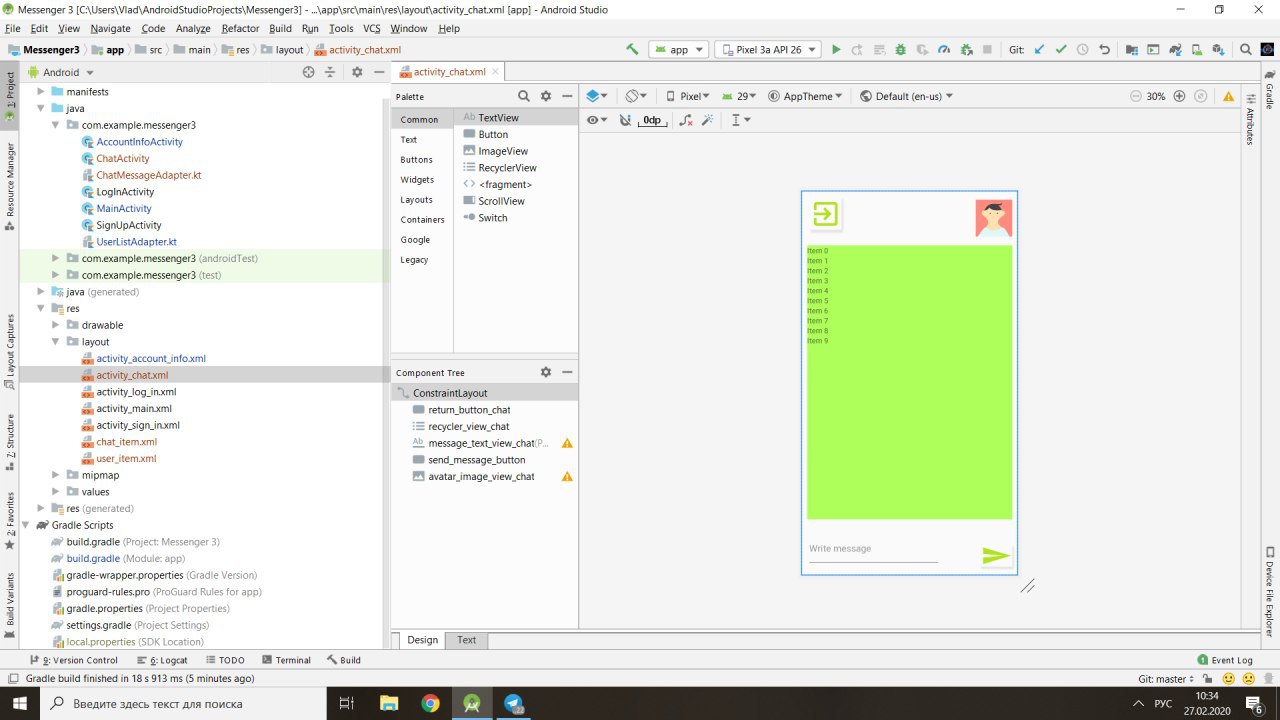Click the Make Project hammer icon

632,49
